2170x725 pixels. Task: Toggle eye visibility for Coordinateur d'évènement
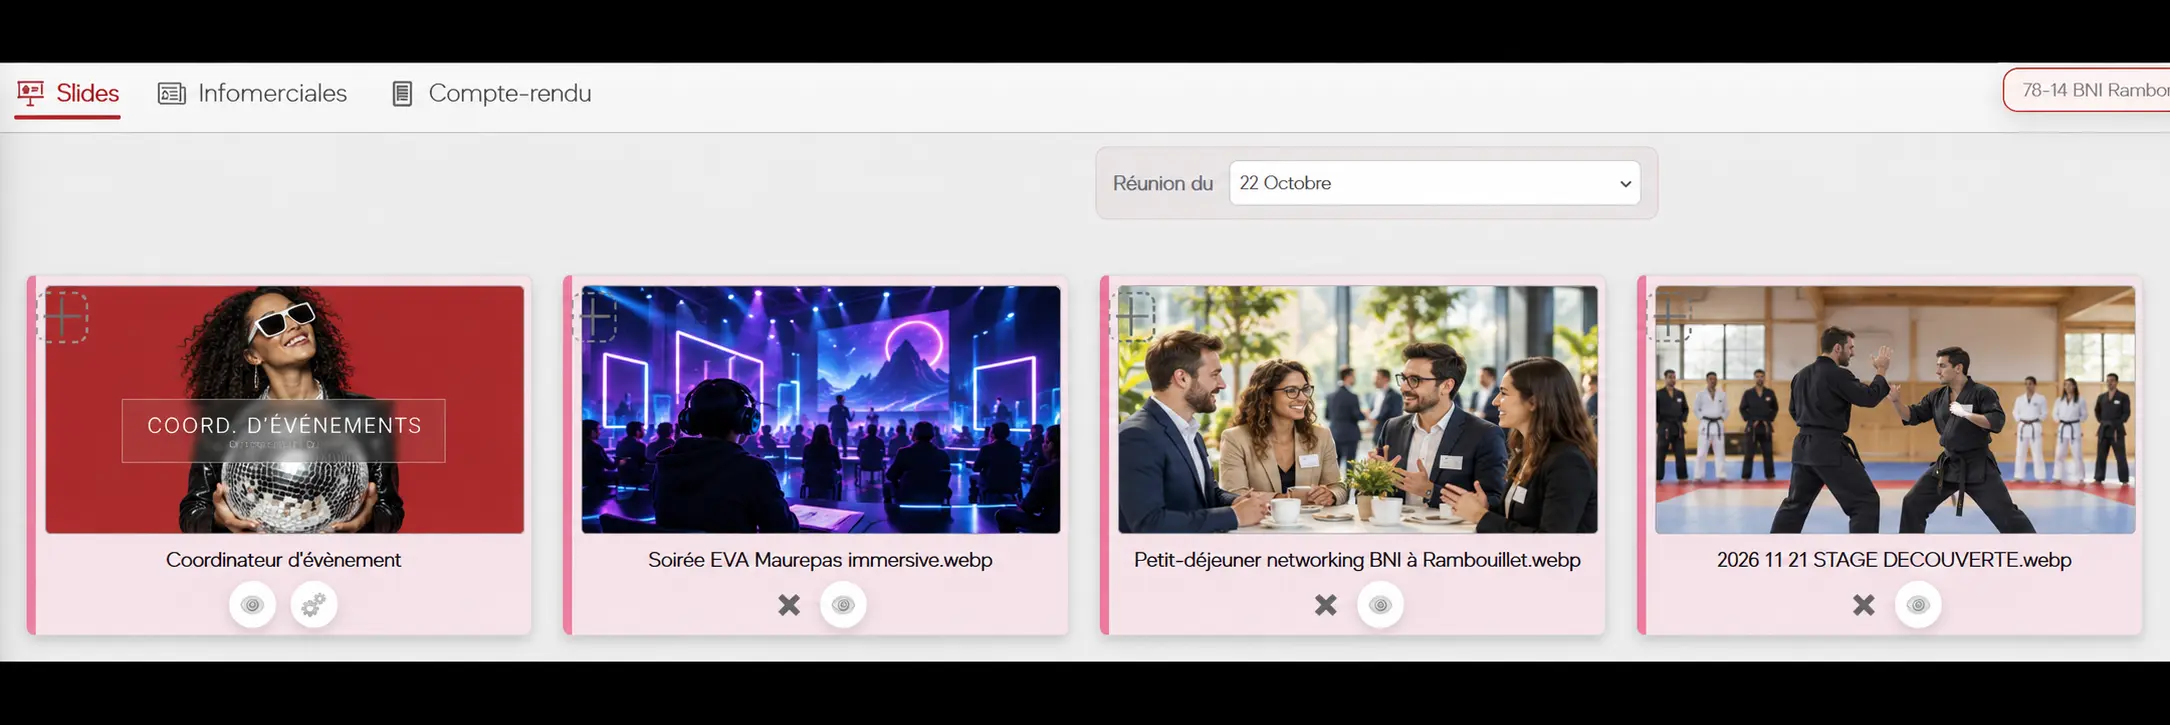pos(252,605)
